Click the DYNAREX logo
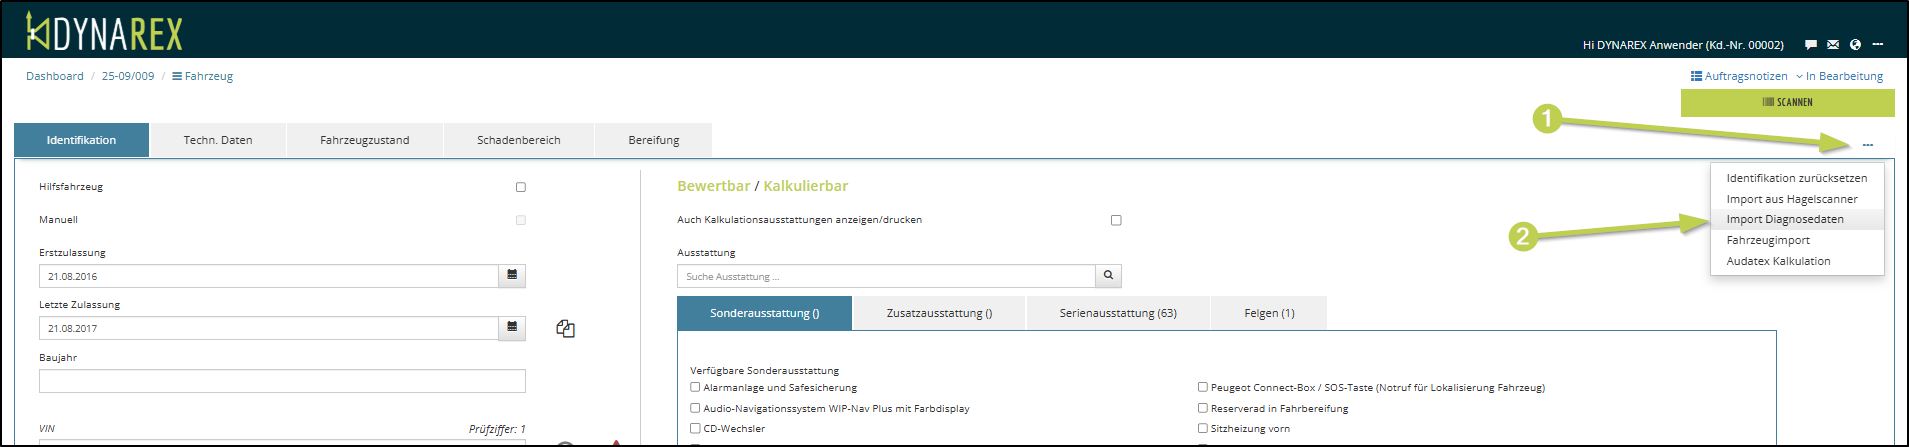The height and width of the screenshot is (447, 1909). click(104, 33)
